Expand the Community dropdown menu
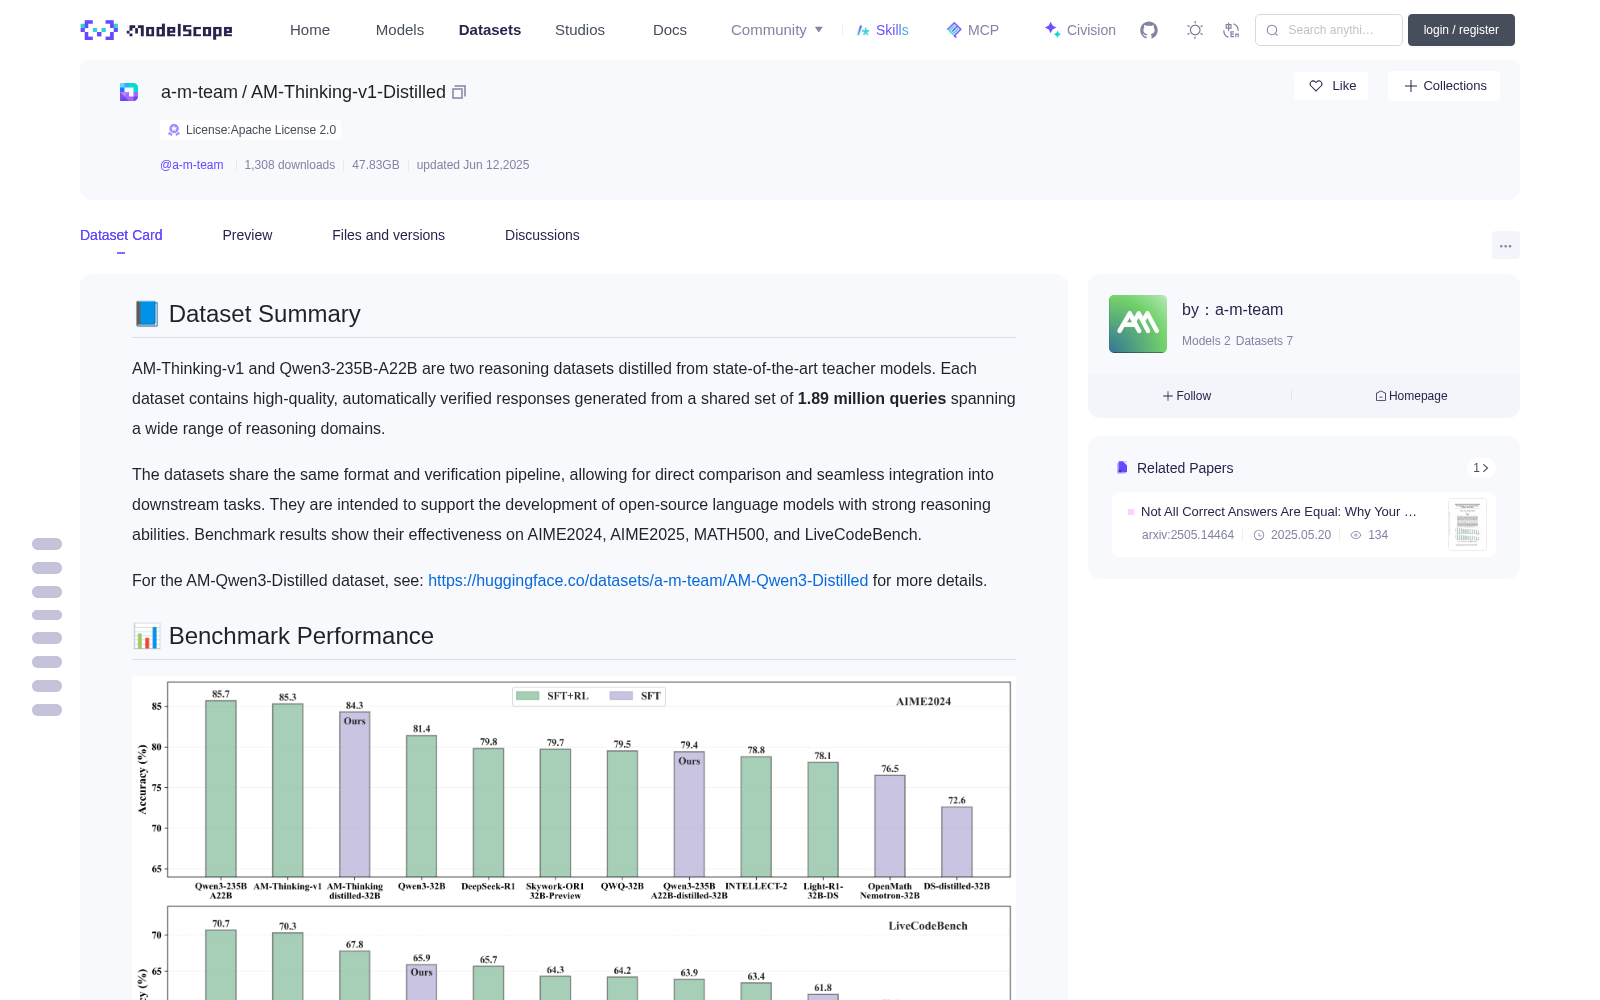 click(777, 30)
